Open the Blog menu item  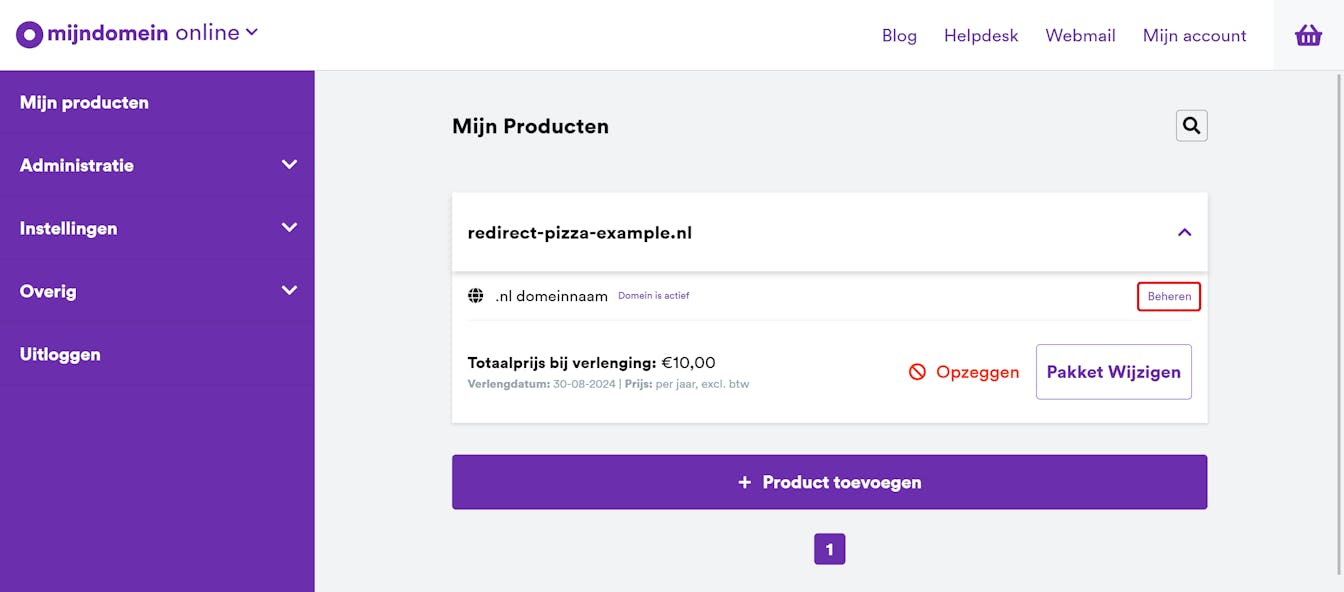(x=899, y=35)
